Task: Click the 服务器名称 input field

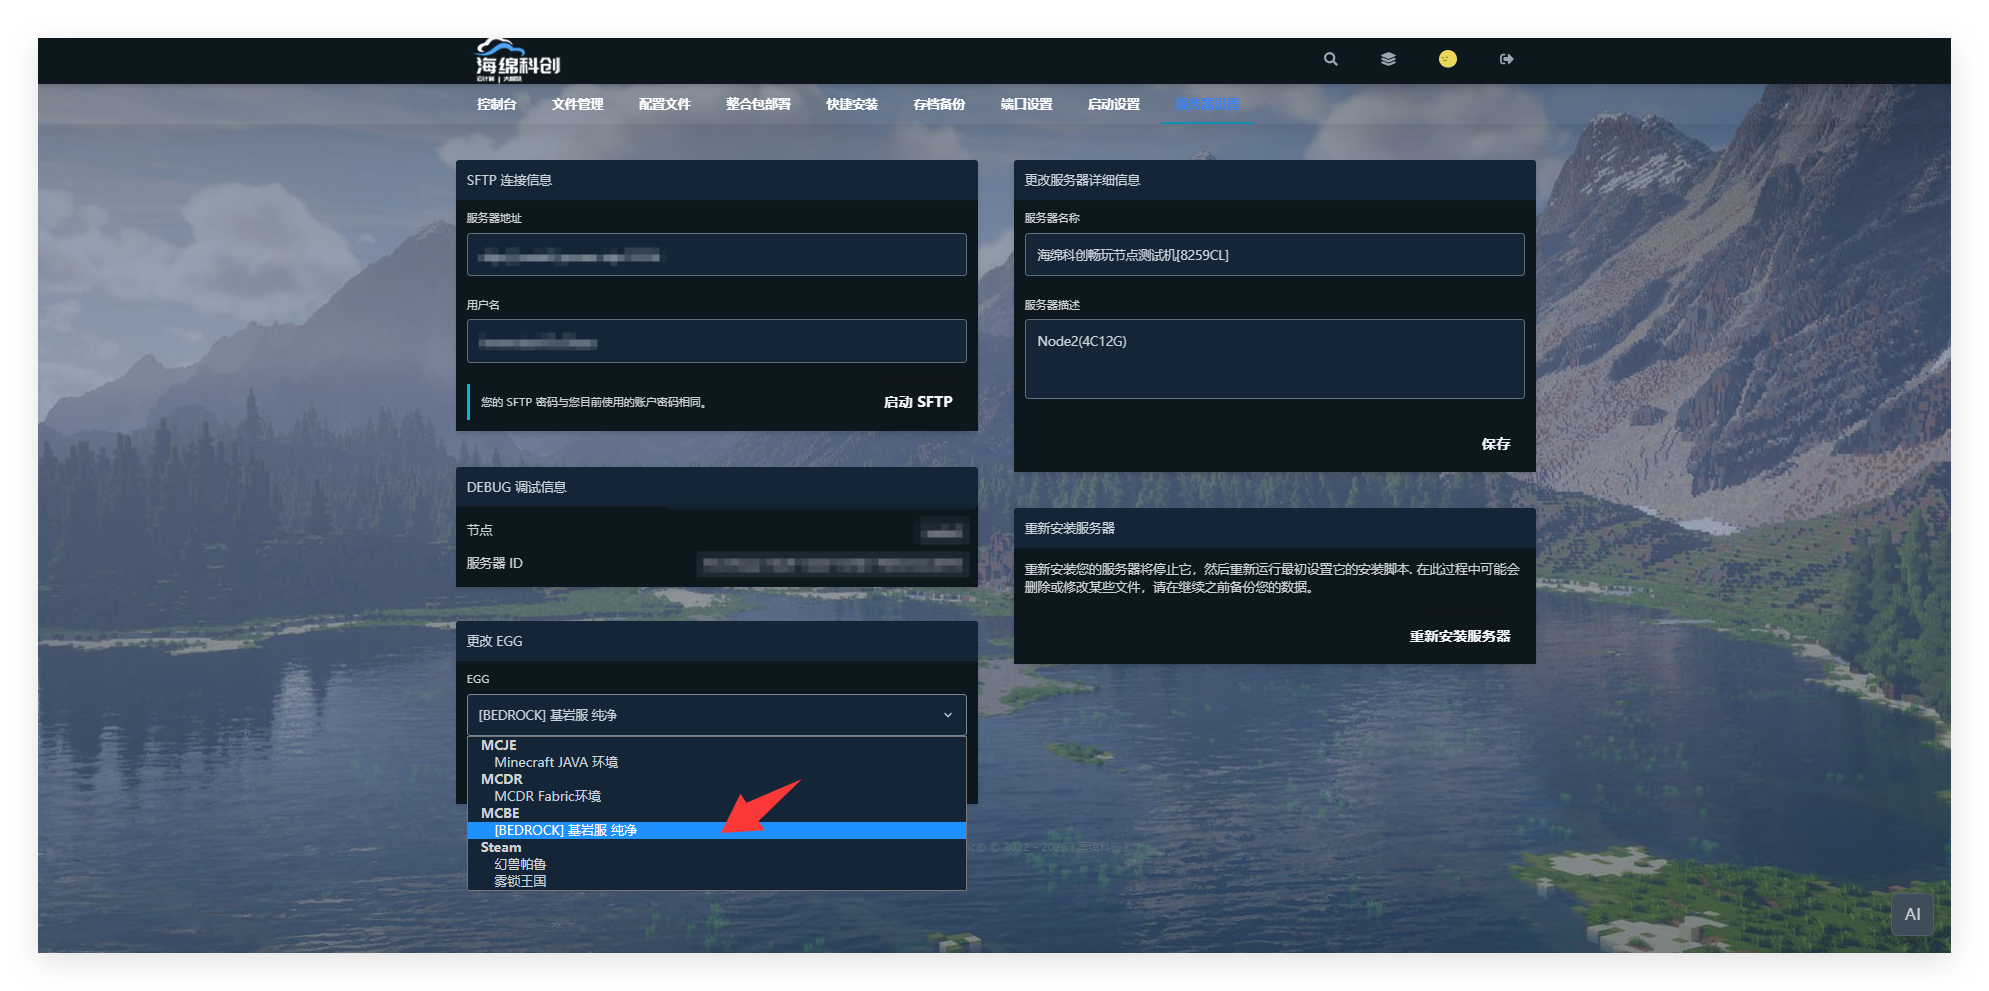Action: point(1273,255)
